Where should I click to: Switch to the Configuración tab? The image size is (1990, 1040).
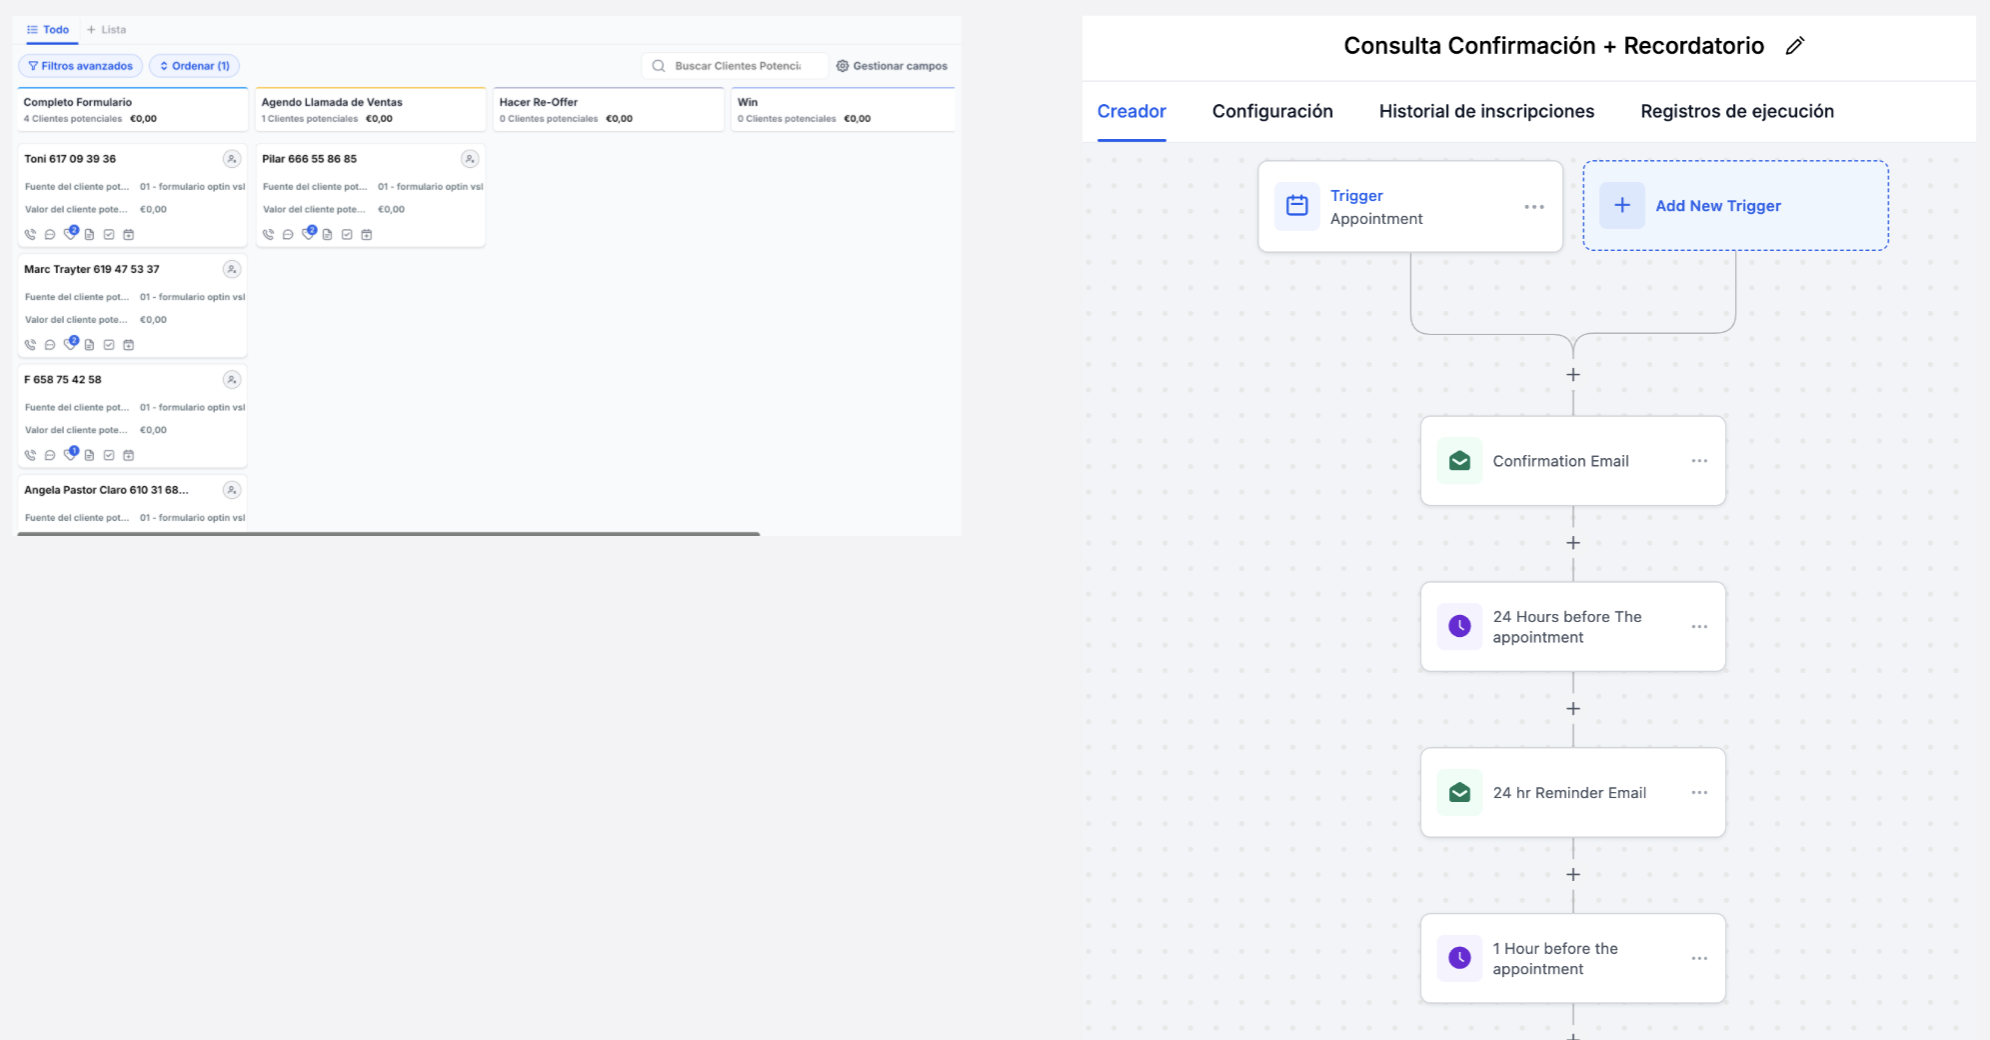1272,111
